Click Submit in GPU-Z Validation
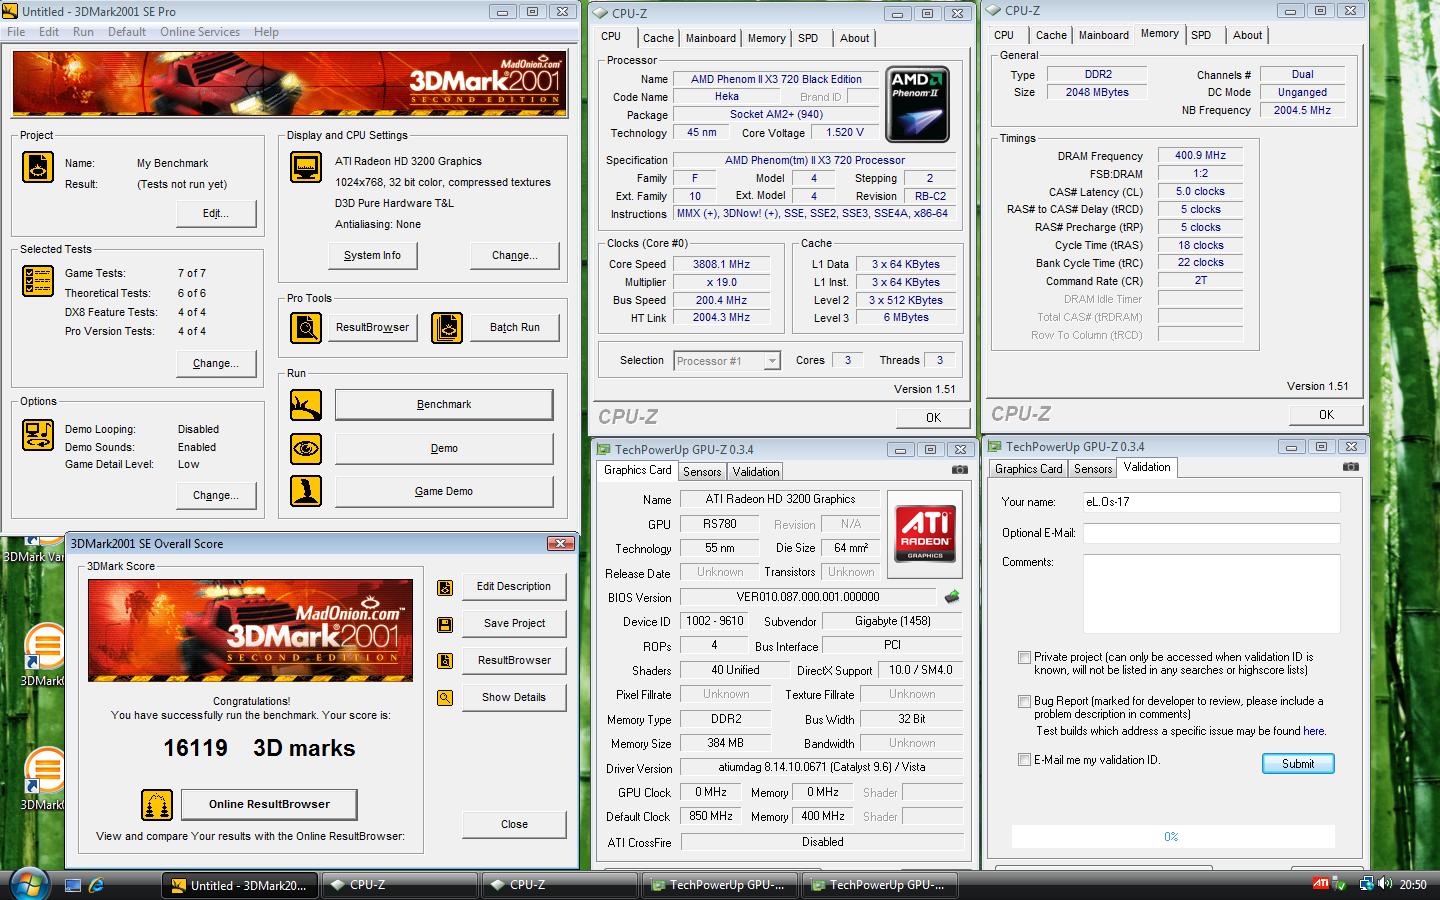Image resolution: width=1440 pixels, height=900 pixels. (x=1298, y=763)
